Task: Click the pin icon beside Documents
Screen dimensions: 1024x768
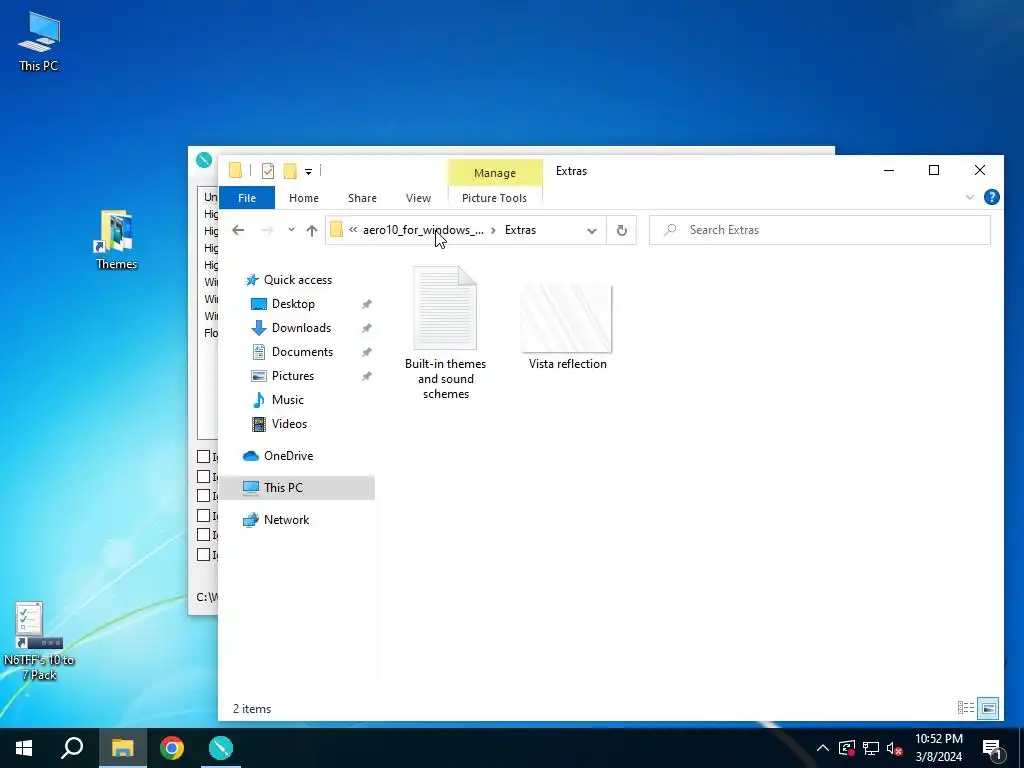Action: 366,352
